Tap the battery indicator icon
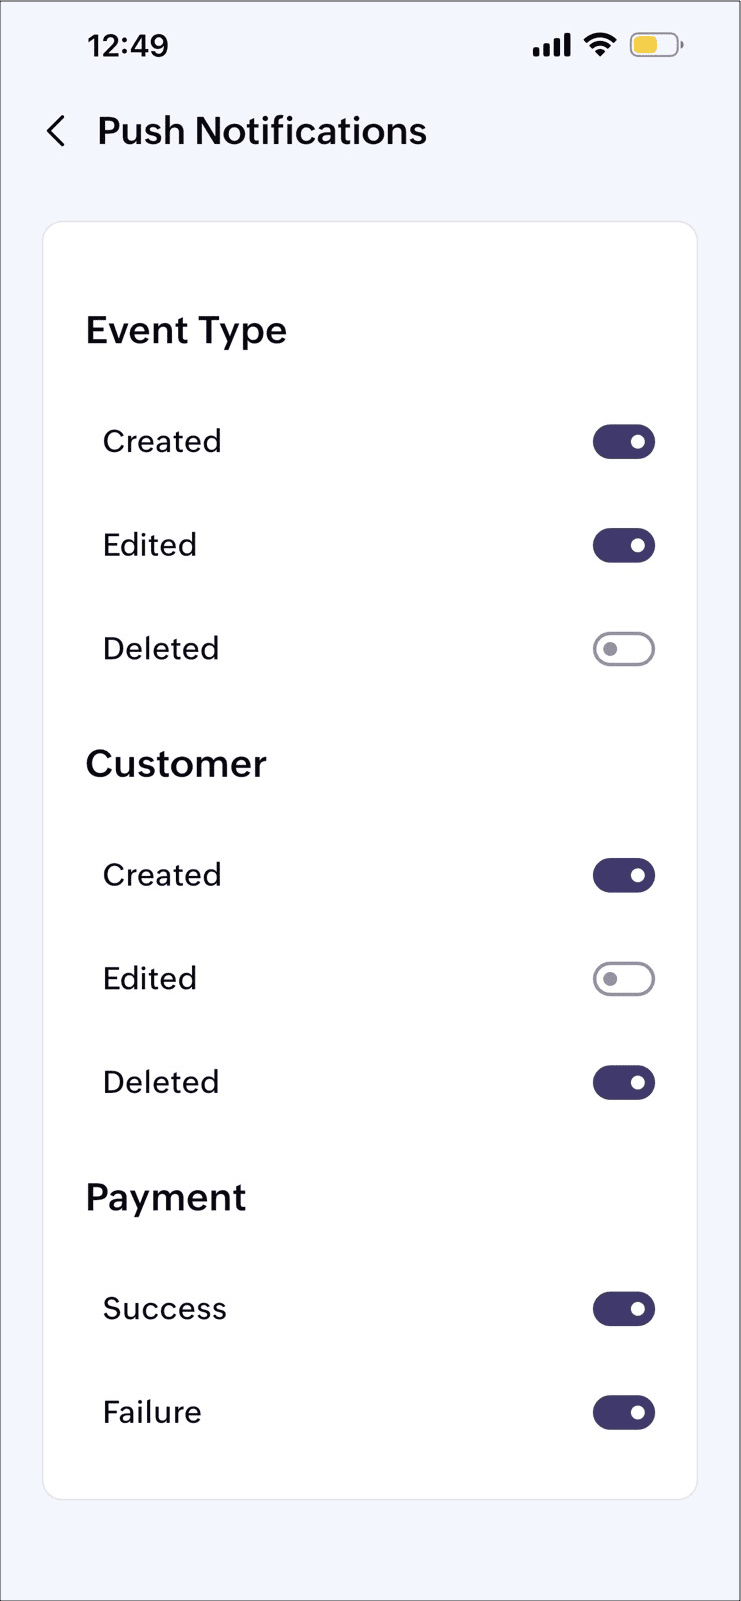 (x=656, y=45)
